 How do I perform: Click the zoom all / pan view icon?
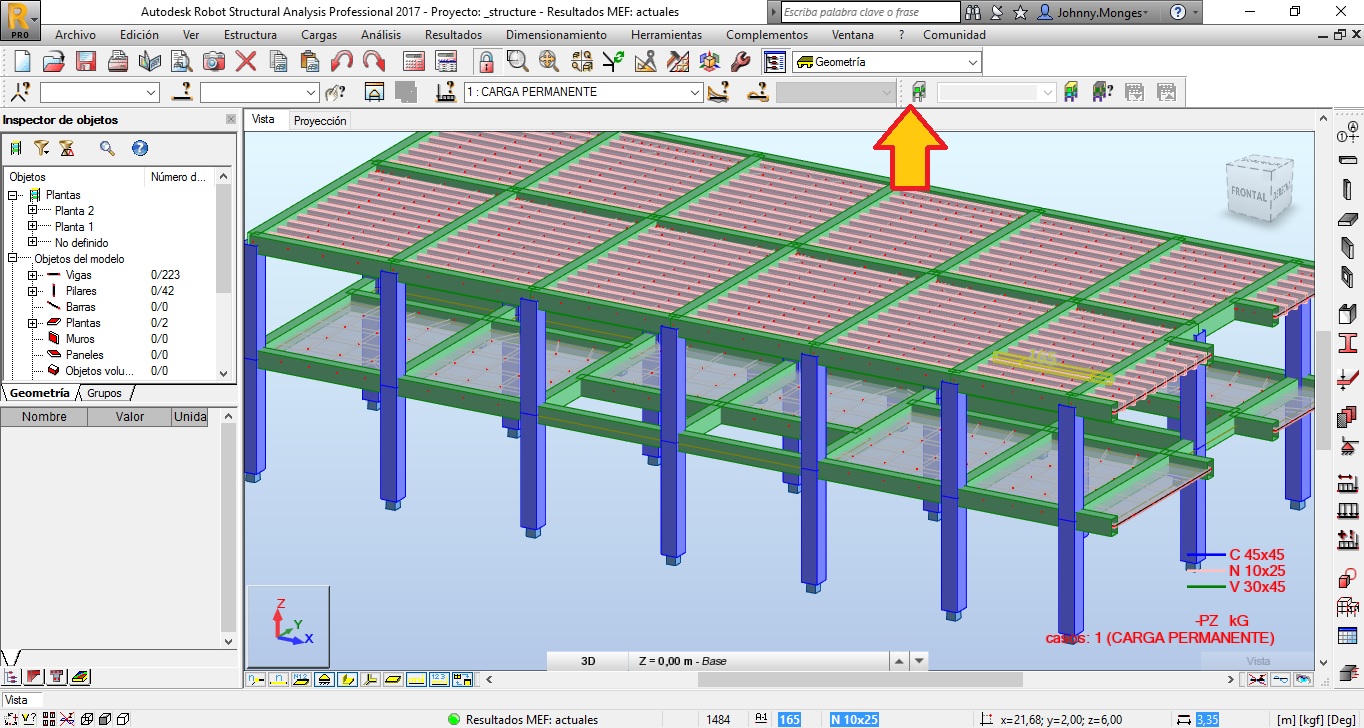pyautogui.click(x=549, y=62)
